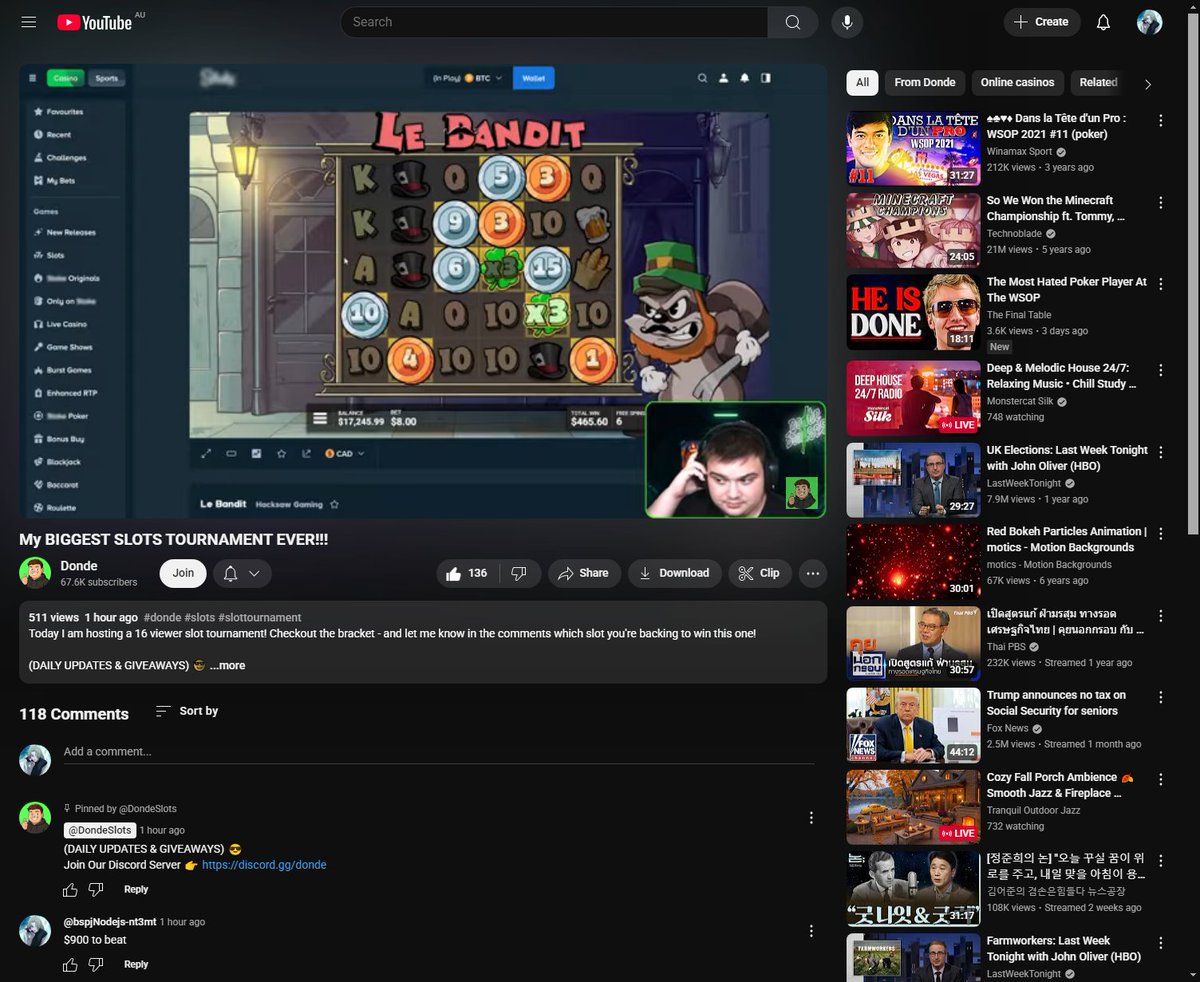Like the video with thumbs up
Image resolution: width=1200 pixels, height=982 pixels.
(467, 573)
